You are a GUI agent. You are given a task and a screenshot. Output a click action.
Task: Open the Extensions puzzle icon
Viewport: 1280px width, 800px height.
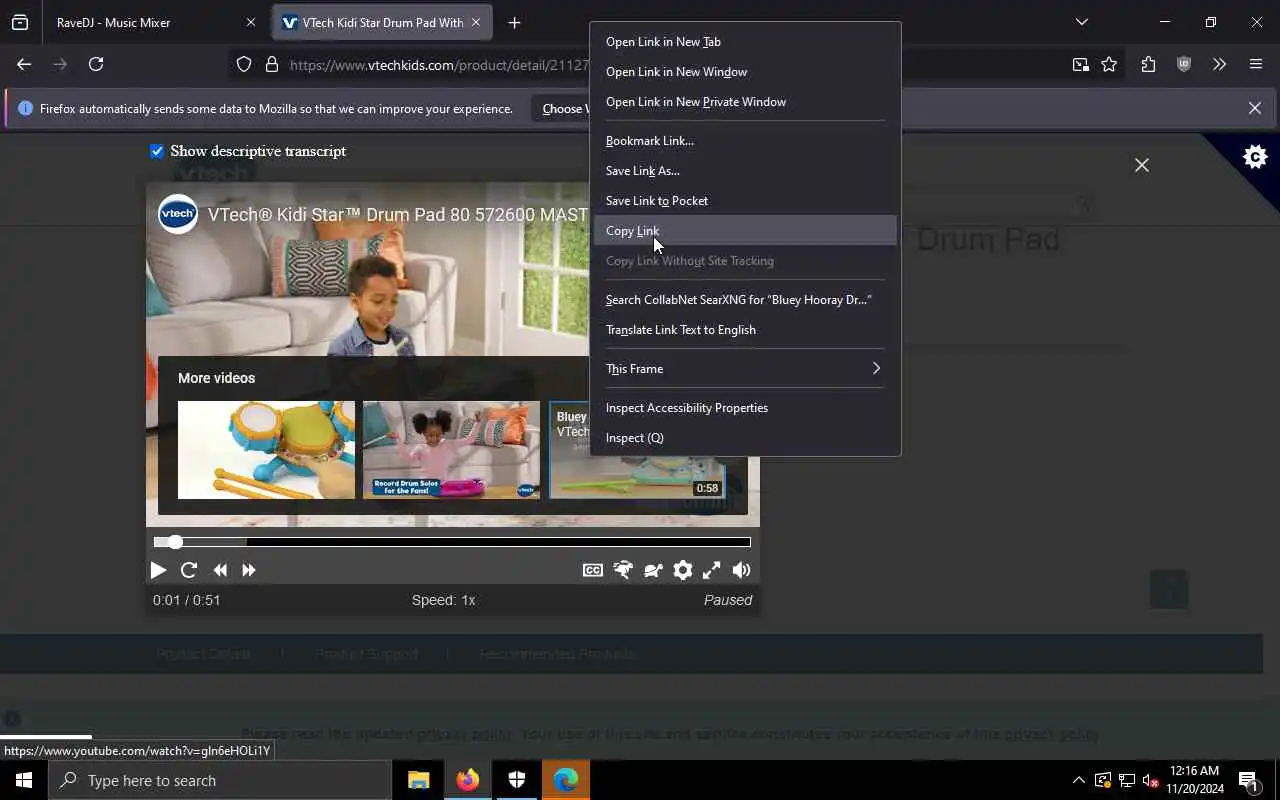tap(1148, 64)
